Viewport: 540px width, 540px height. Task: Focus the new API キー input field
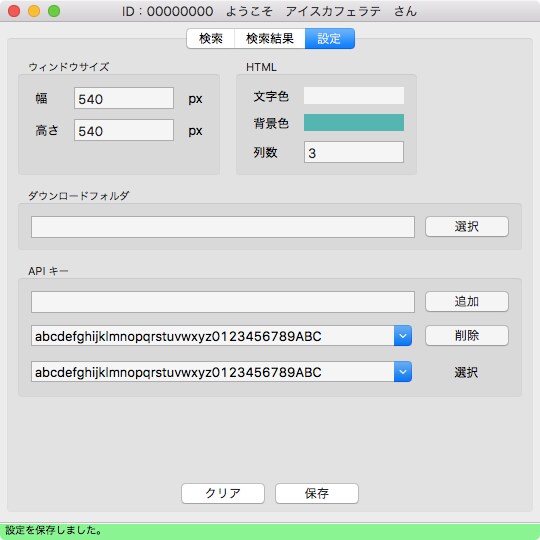(223, 302)
